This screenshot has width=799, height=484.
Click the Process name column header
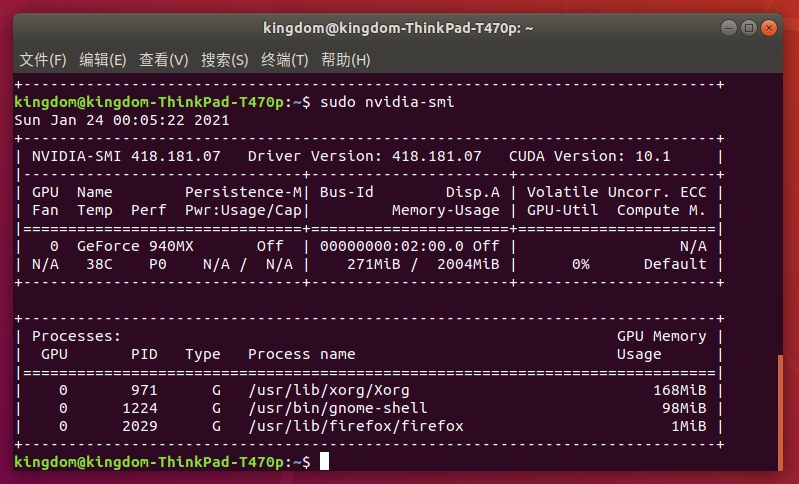[x=302, y=354]
